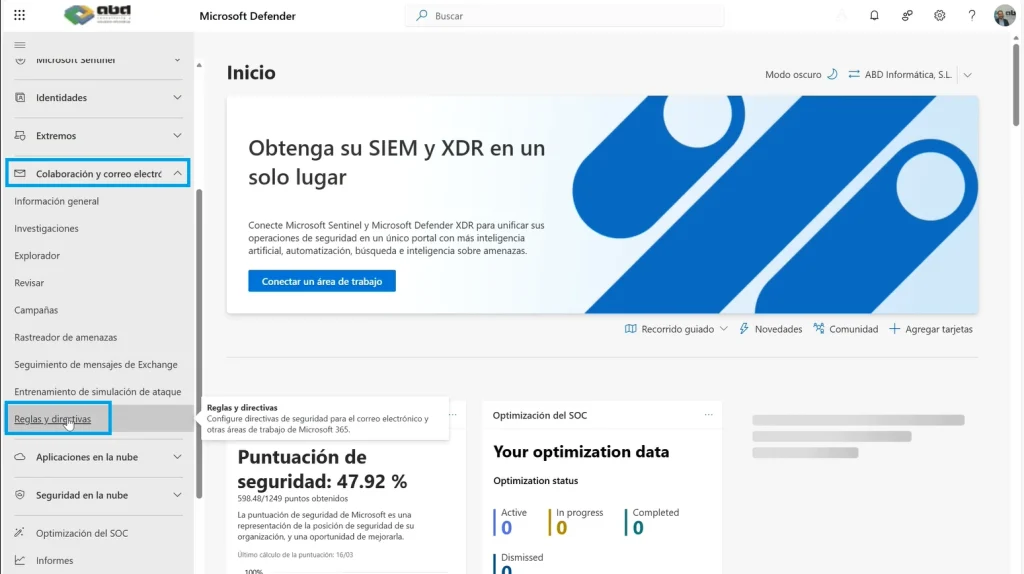Screen dimensions: 1024x574
Task: Click the Active optimization count
Action: click(506, 528)
